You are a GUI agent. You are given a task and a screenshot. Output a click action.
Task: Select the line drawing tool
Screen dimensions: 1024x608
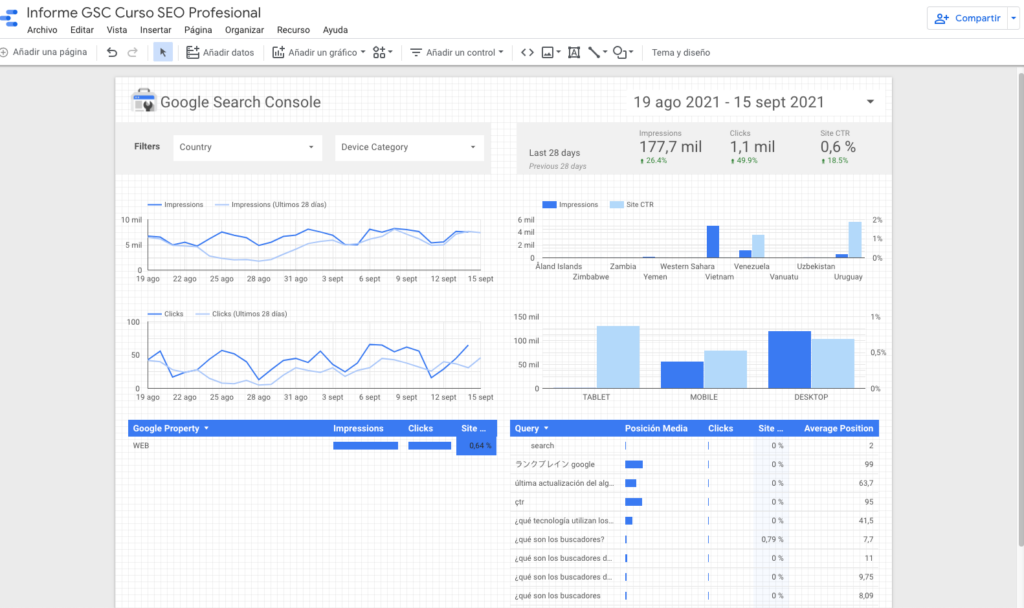point(597,52)
